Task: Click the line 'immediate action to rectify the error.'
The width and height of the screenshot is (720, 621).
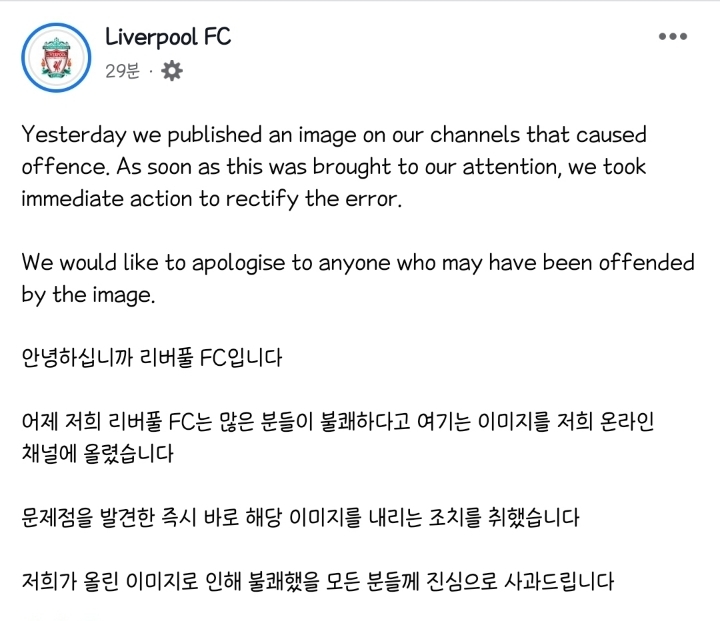Action: point(212,199)
